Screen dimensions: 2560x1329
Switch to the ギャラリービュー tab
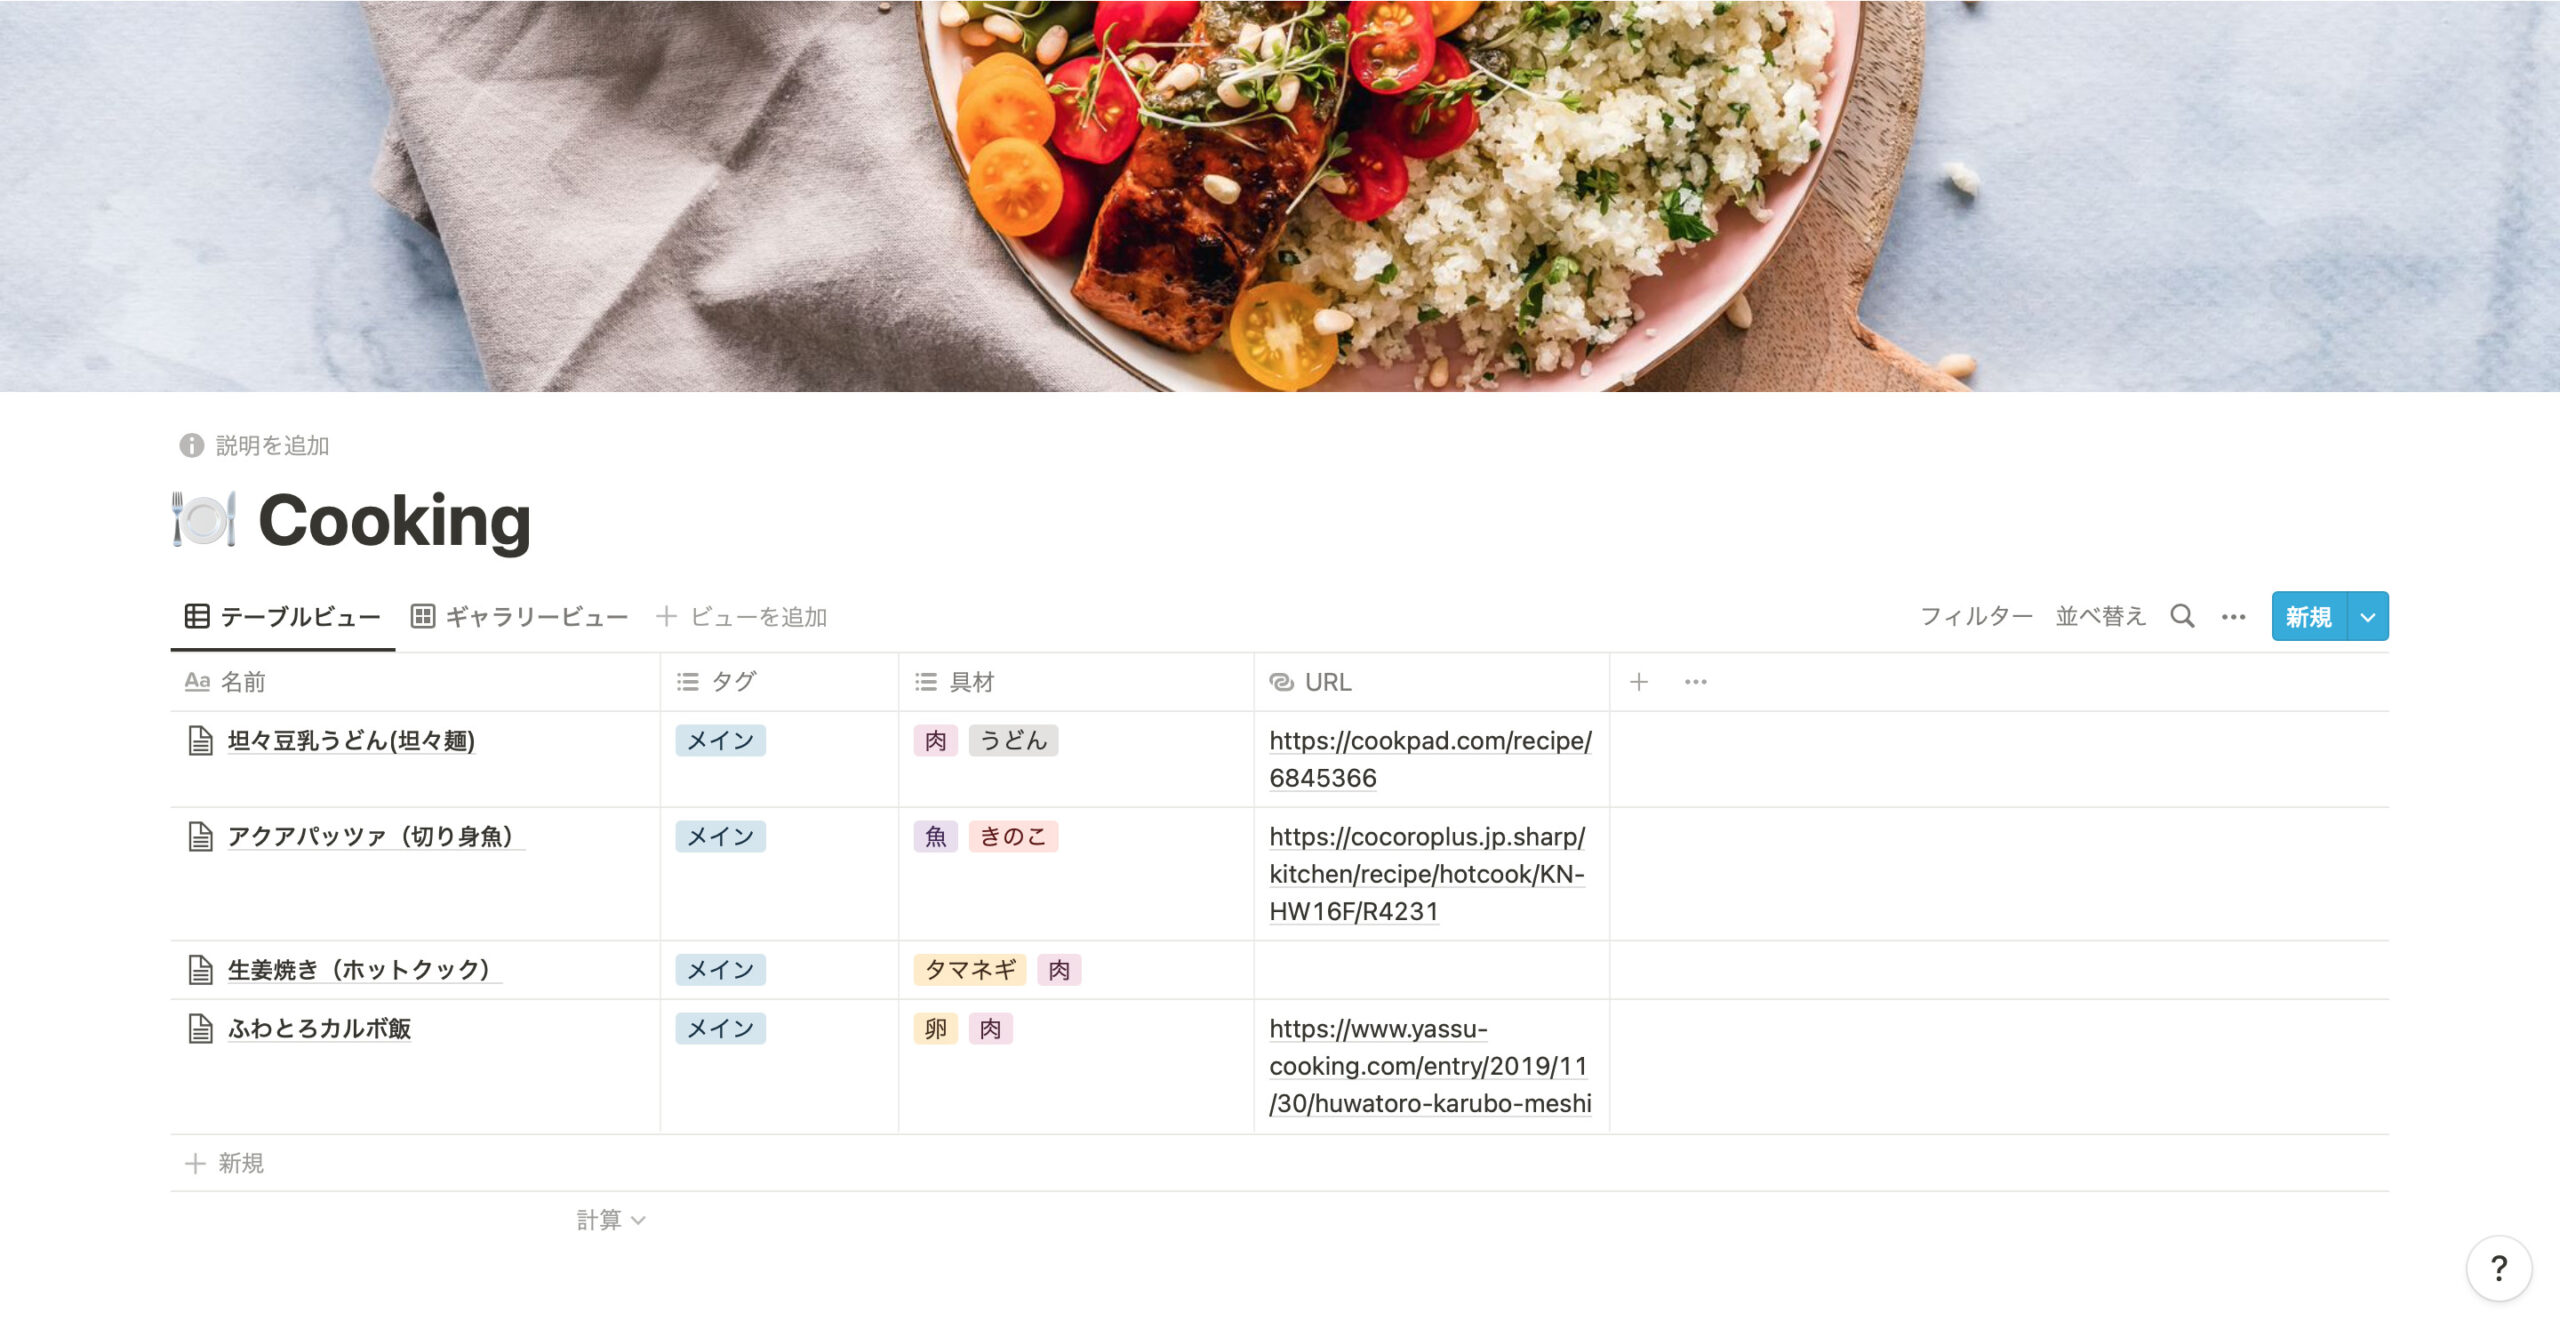point(519,617)
